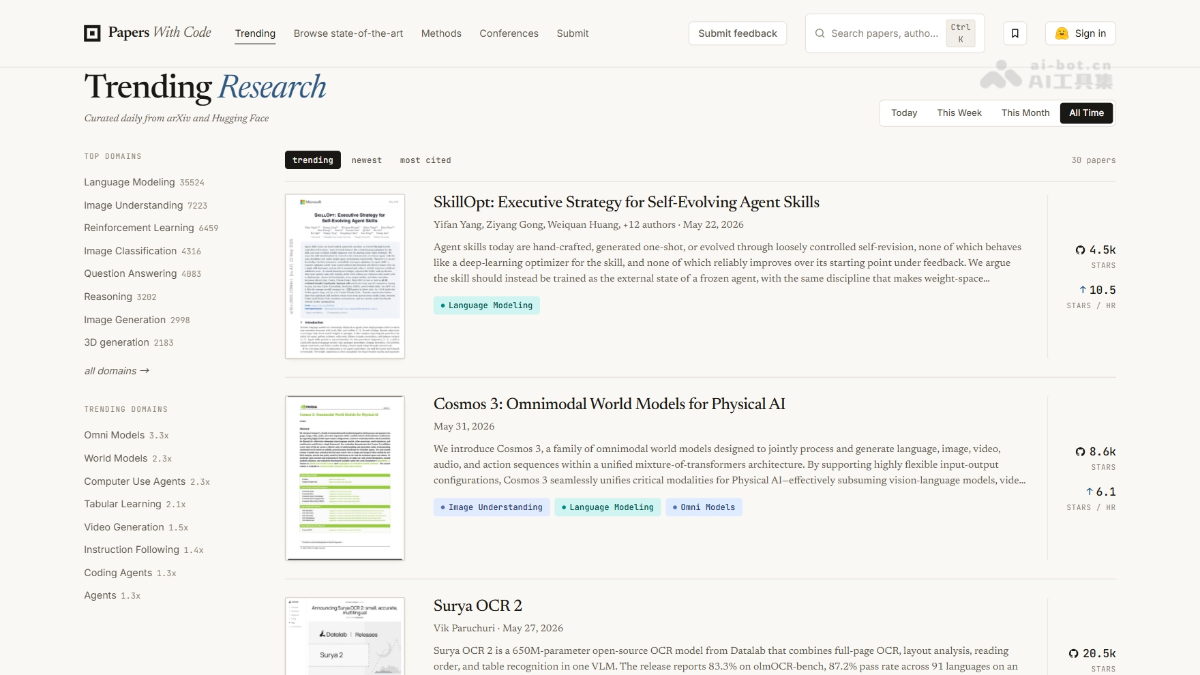
Task: Click author Vik Paruchuri
Action: [x=465, y=628]
